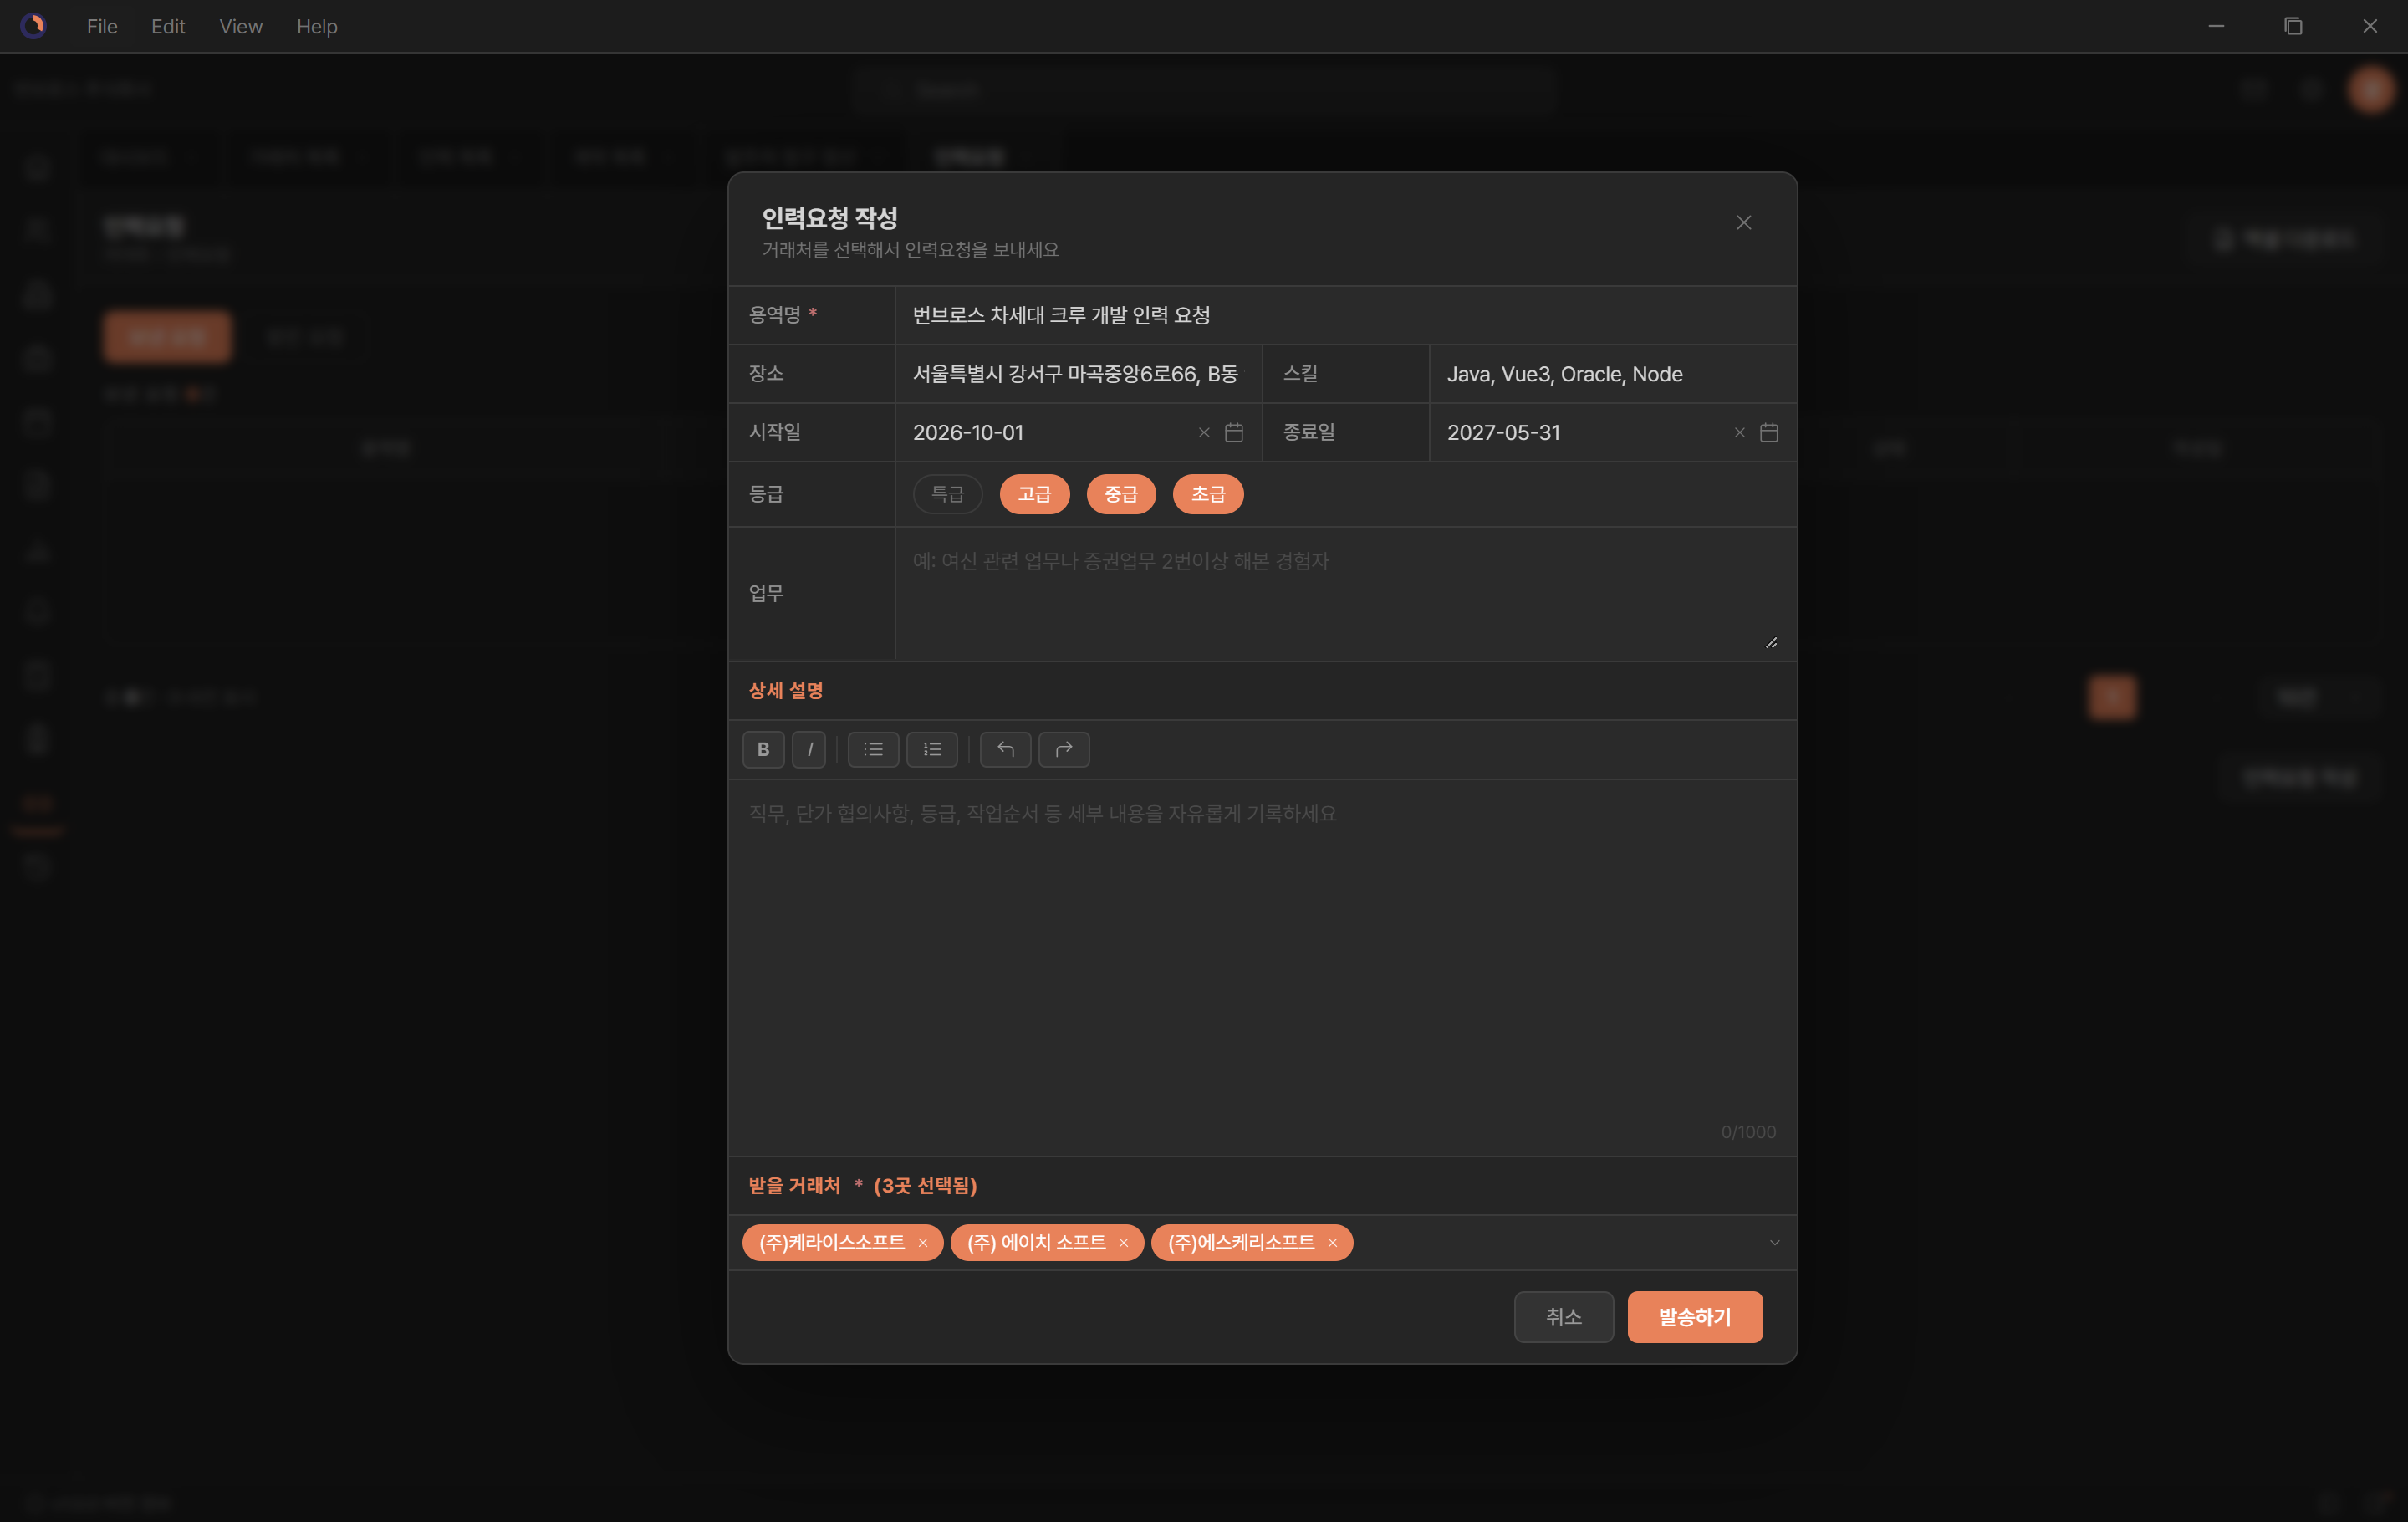Toggle bold formatting in editor toolbar
The width and height of the screenshot is (2408, 1522).
tap(763, 749)
